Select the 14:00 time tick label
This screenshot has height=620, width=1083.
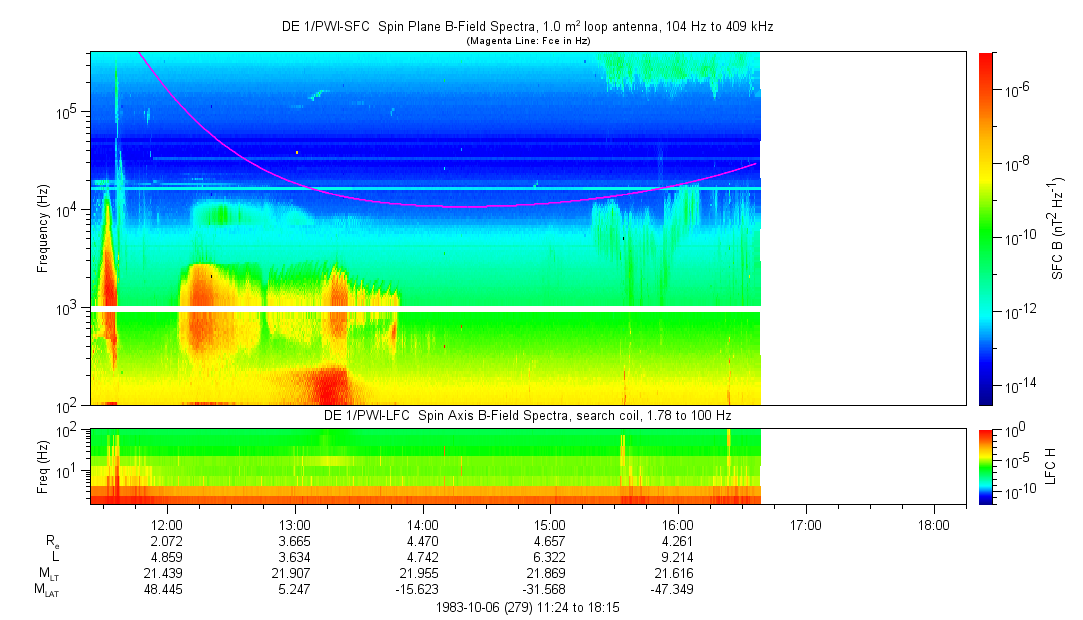click(422, 524)
